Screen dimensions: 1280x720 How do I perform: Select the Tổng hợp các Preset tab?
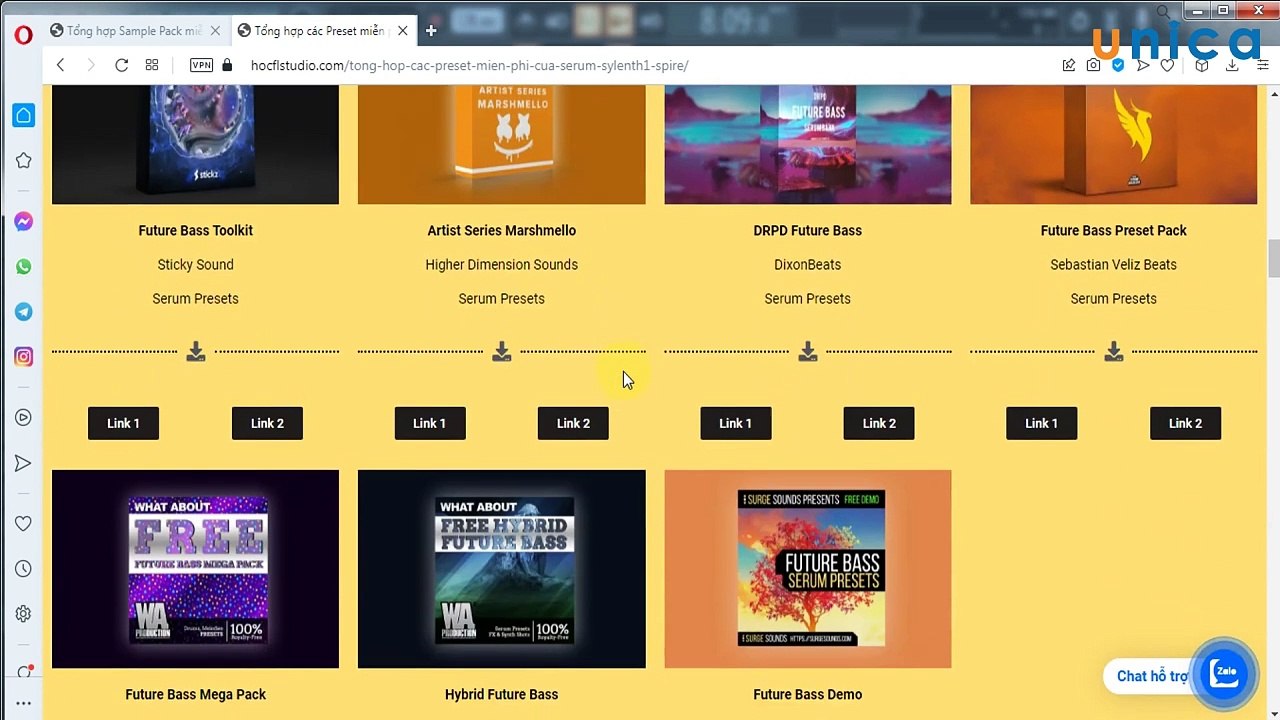point(322,31)
